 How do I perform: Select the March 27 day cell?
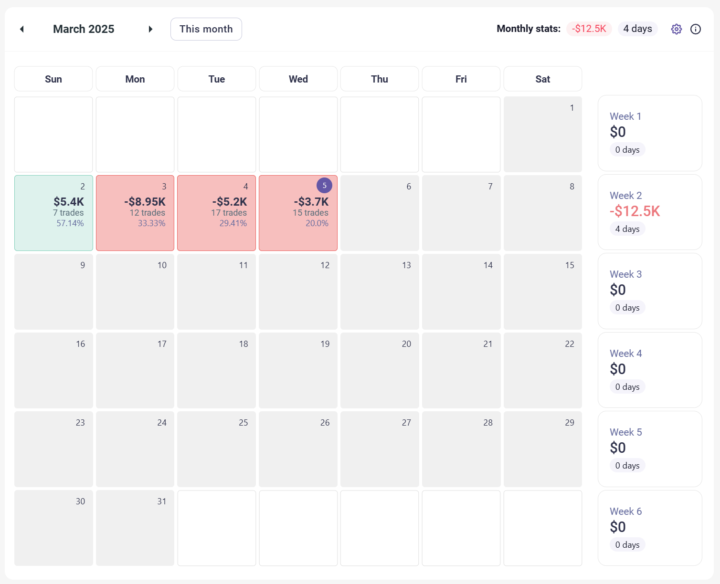click(379, 449)
